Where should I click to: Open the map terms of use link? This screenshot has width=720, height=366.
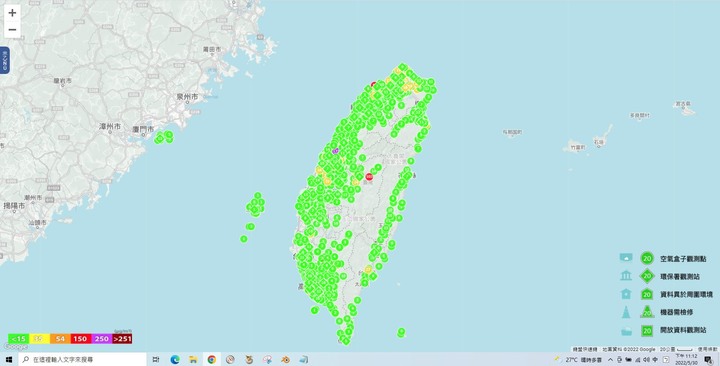(708, 349)
